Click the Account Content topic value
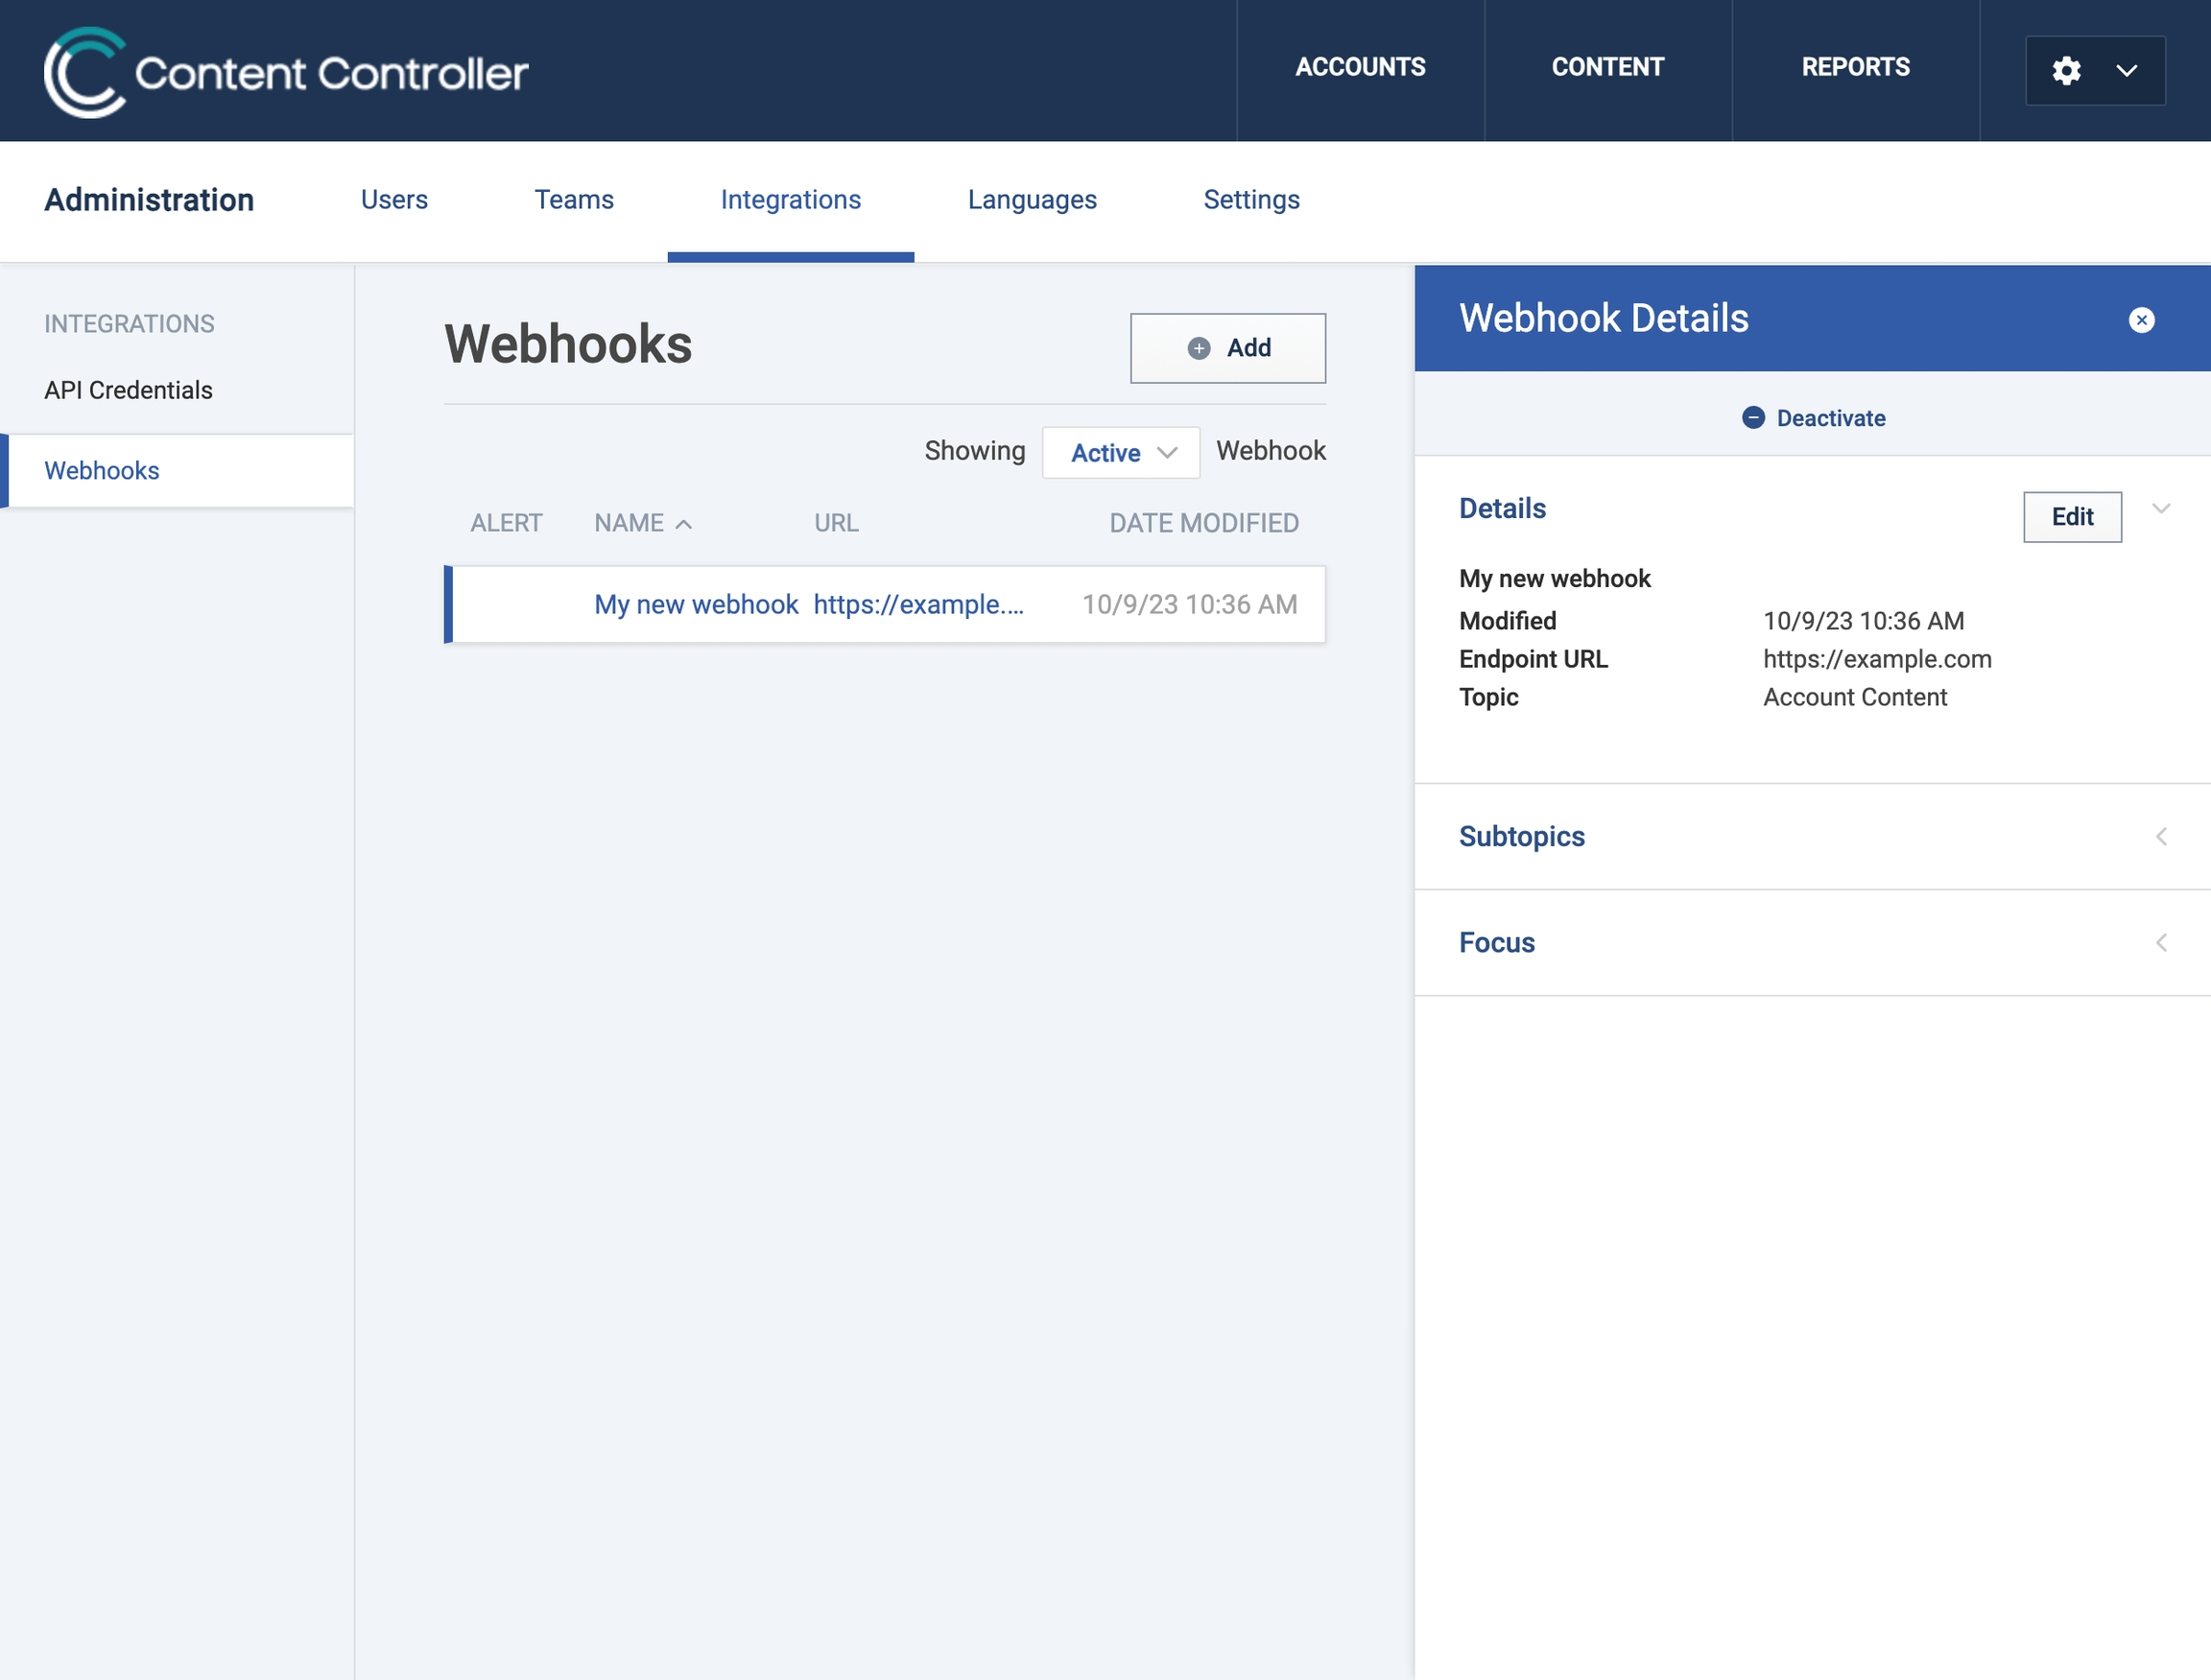Viewport: 2211px width, 1680px height. pos(1855,697)
